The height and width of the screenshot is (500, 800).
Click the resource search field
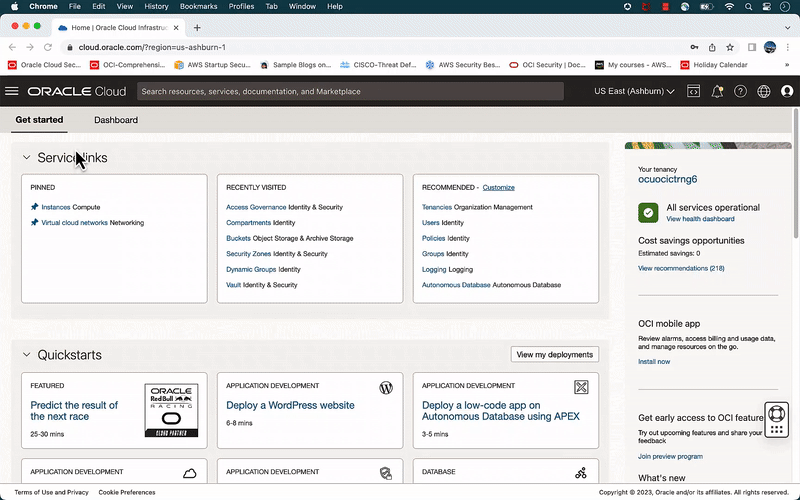point(350,92)
